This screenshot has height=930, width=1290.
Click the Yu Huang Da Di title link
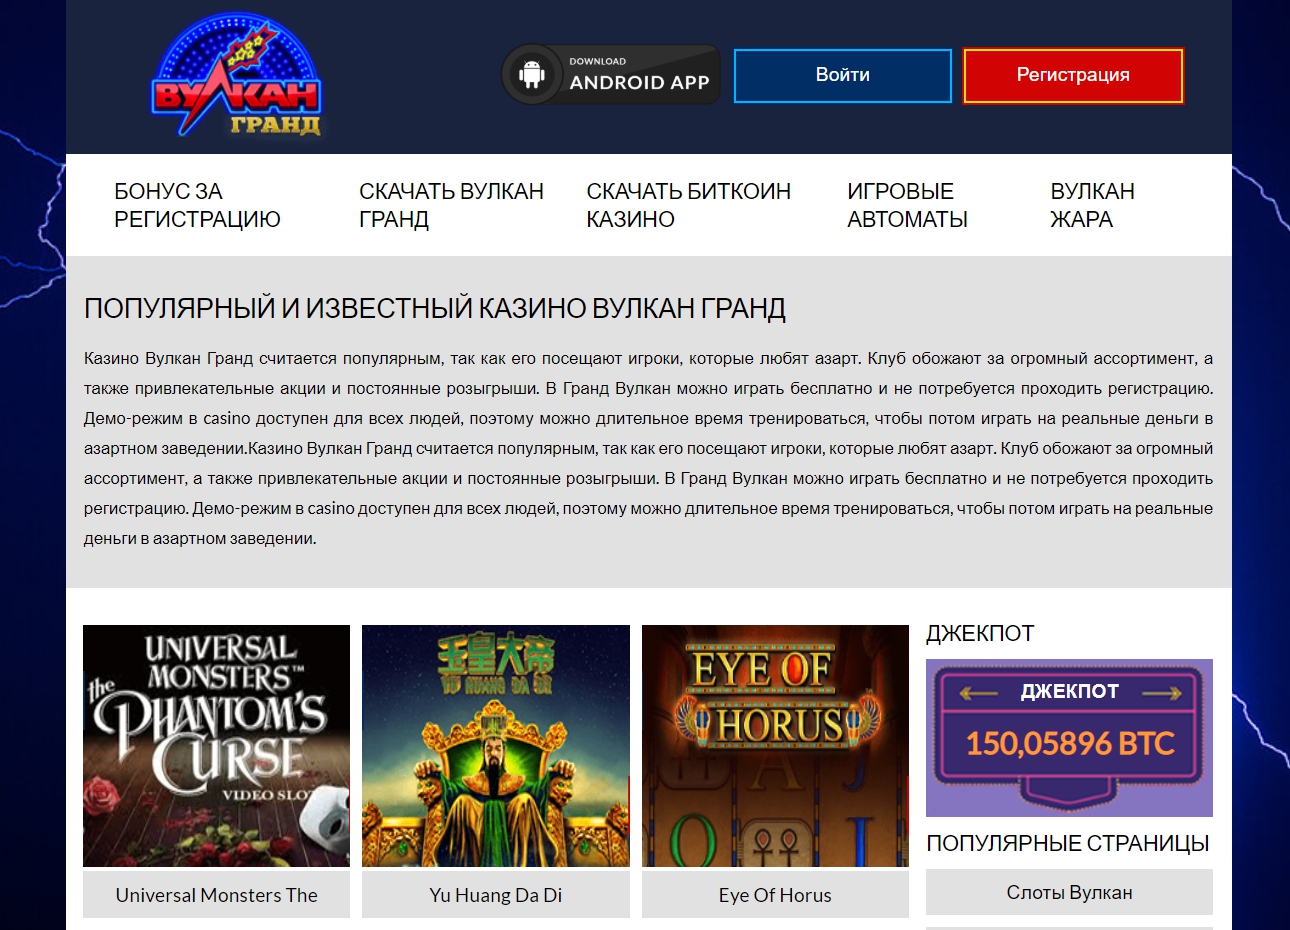[496, 895]
